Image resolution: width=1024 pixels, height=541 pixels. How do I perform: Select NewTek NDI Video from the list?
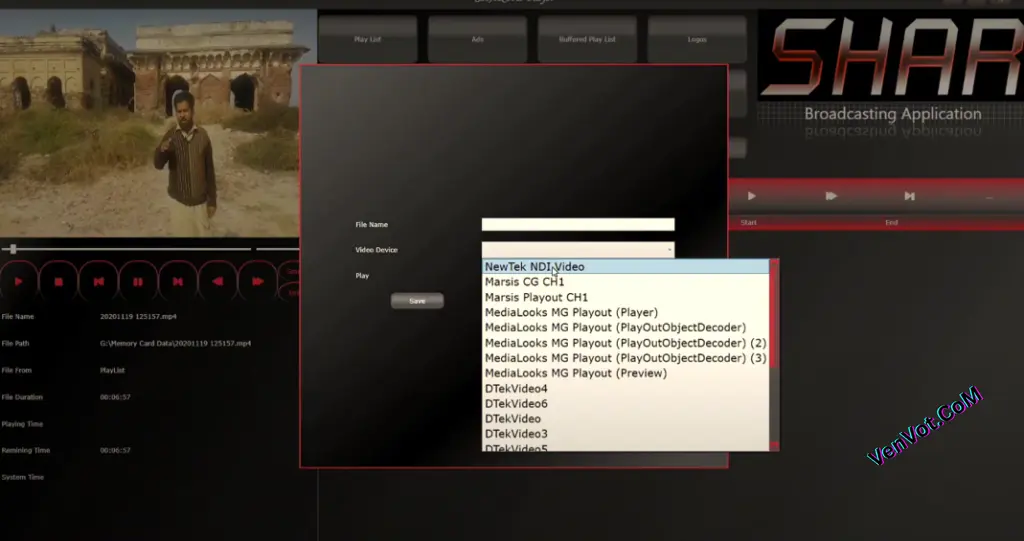tap(626, 267)
